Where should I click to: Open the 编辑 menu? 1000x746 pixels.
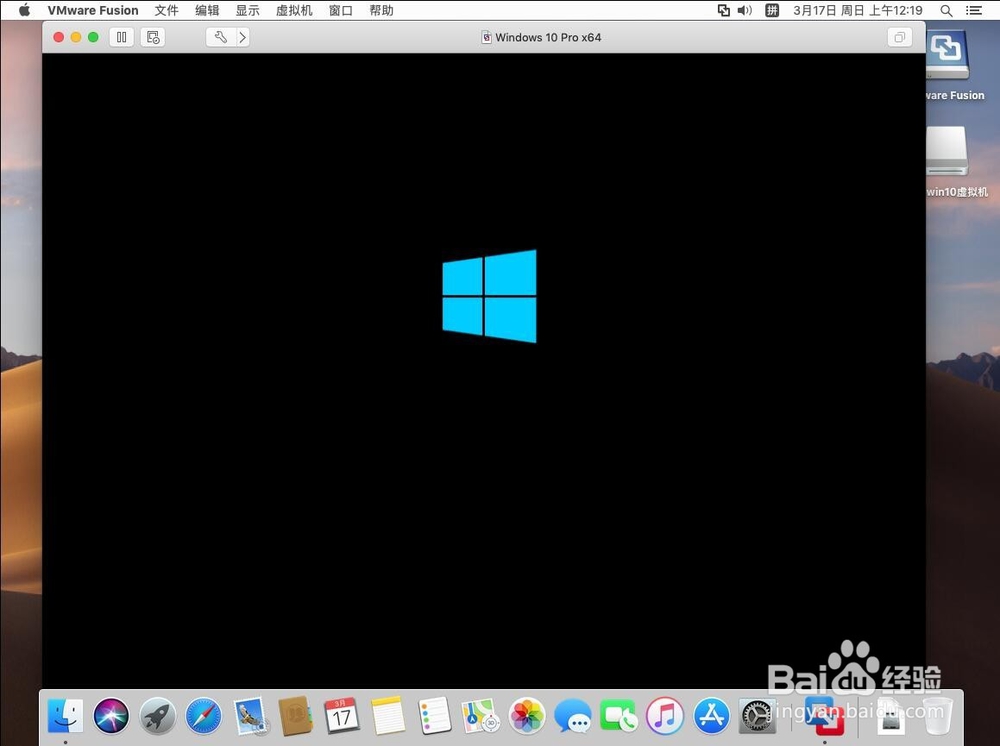pos(207,10)
